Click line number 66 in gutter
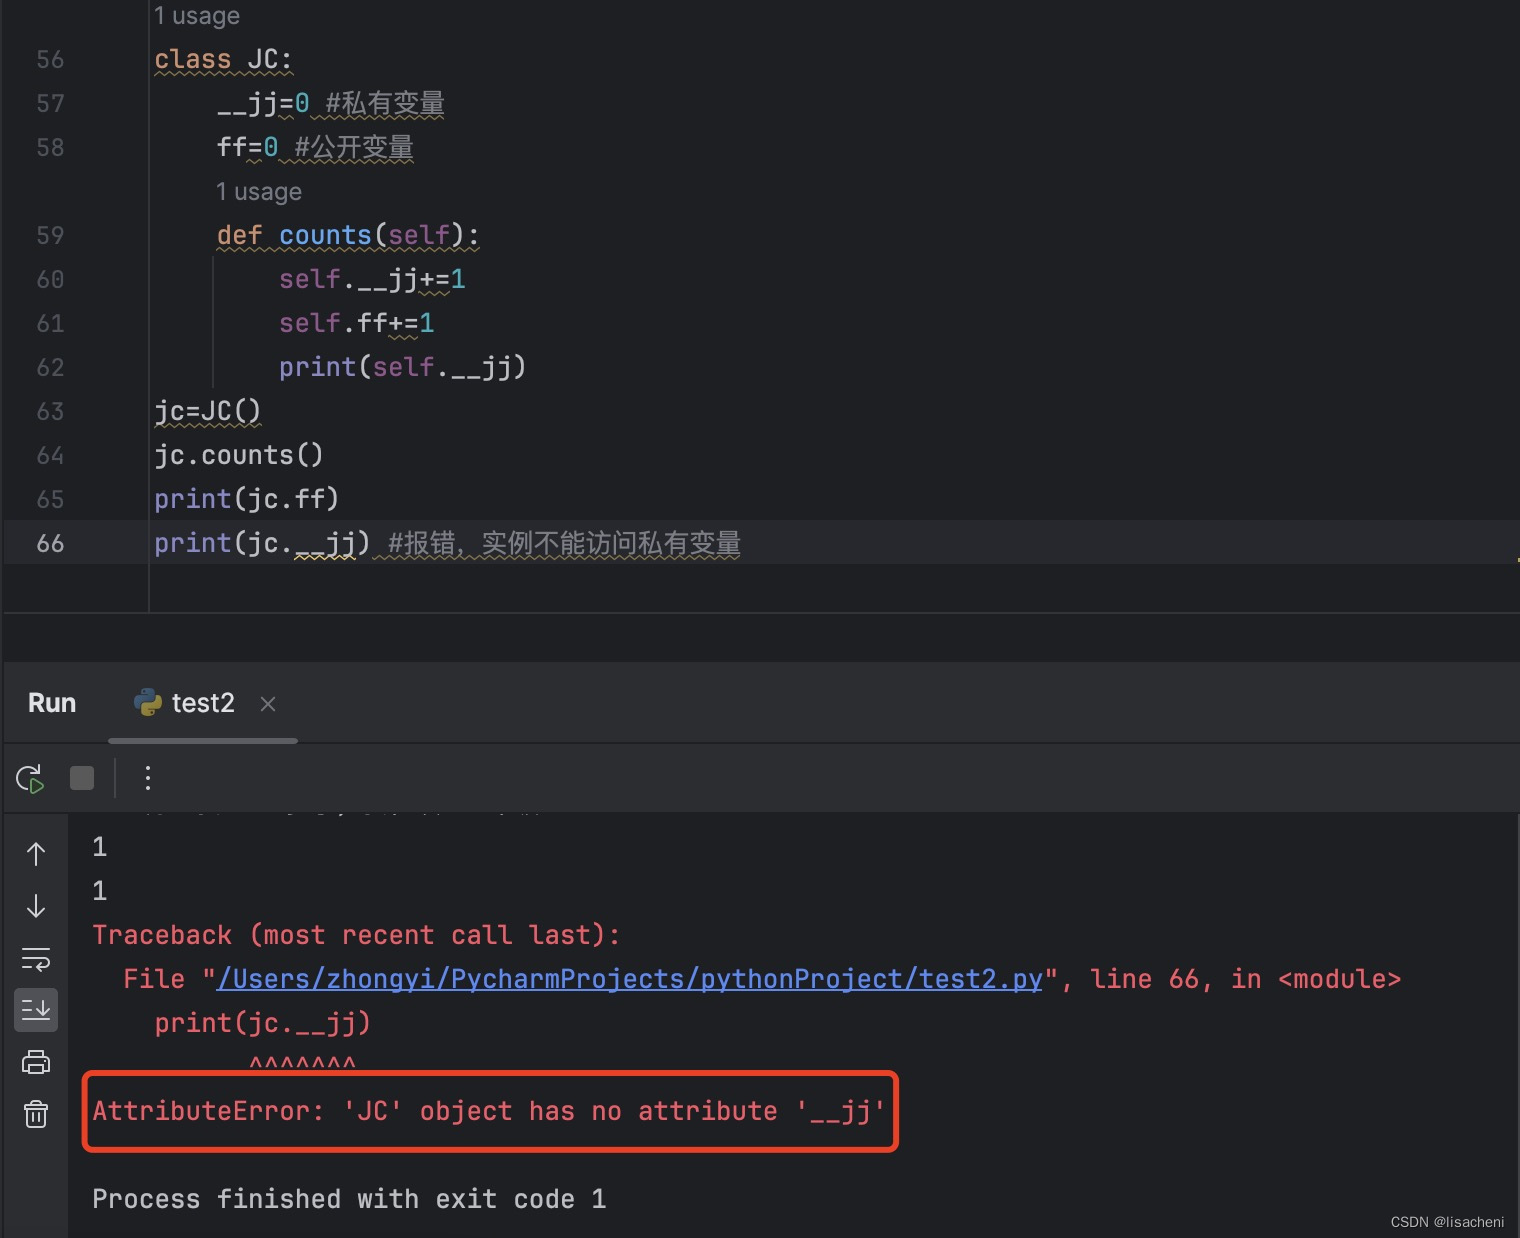The width and height of the screenshot is (1520, 1238). click(50, 544)
